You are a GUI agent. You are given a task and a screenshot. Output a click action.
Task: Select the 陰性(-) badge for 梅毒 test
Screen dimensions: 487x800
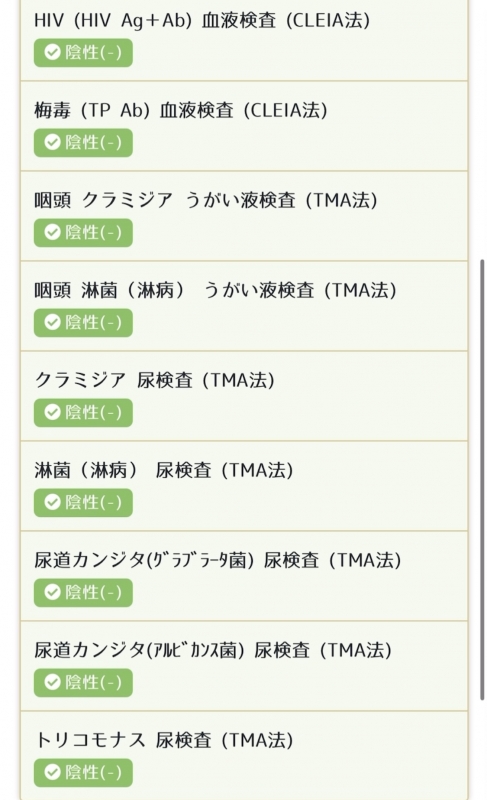[x=83, y=142]
